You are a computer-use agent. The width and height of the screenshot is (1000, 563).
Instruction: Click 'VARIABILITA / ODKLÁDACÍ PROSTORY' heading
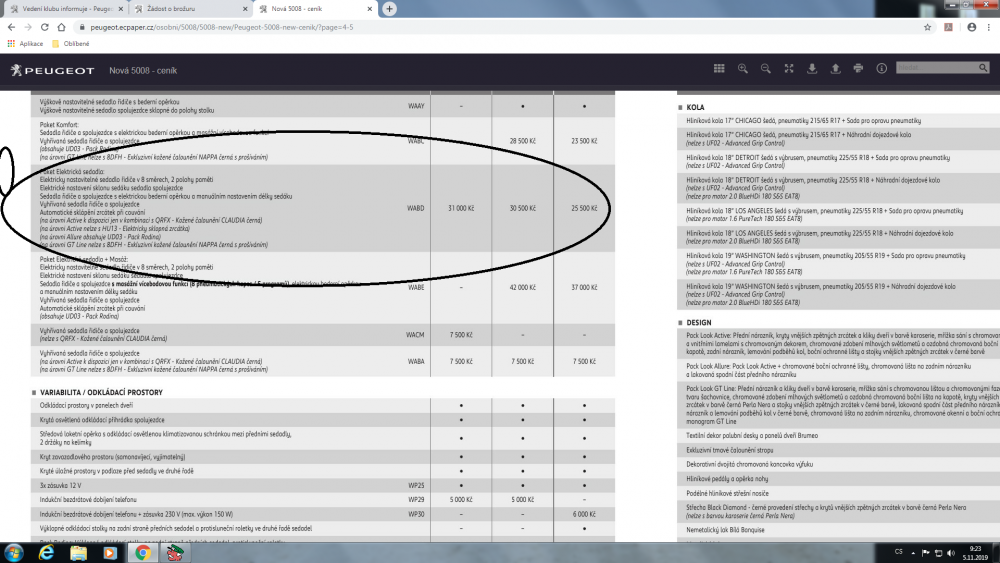coord(101,393)
